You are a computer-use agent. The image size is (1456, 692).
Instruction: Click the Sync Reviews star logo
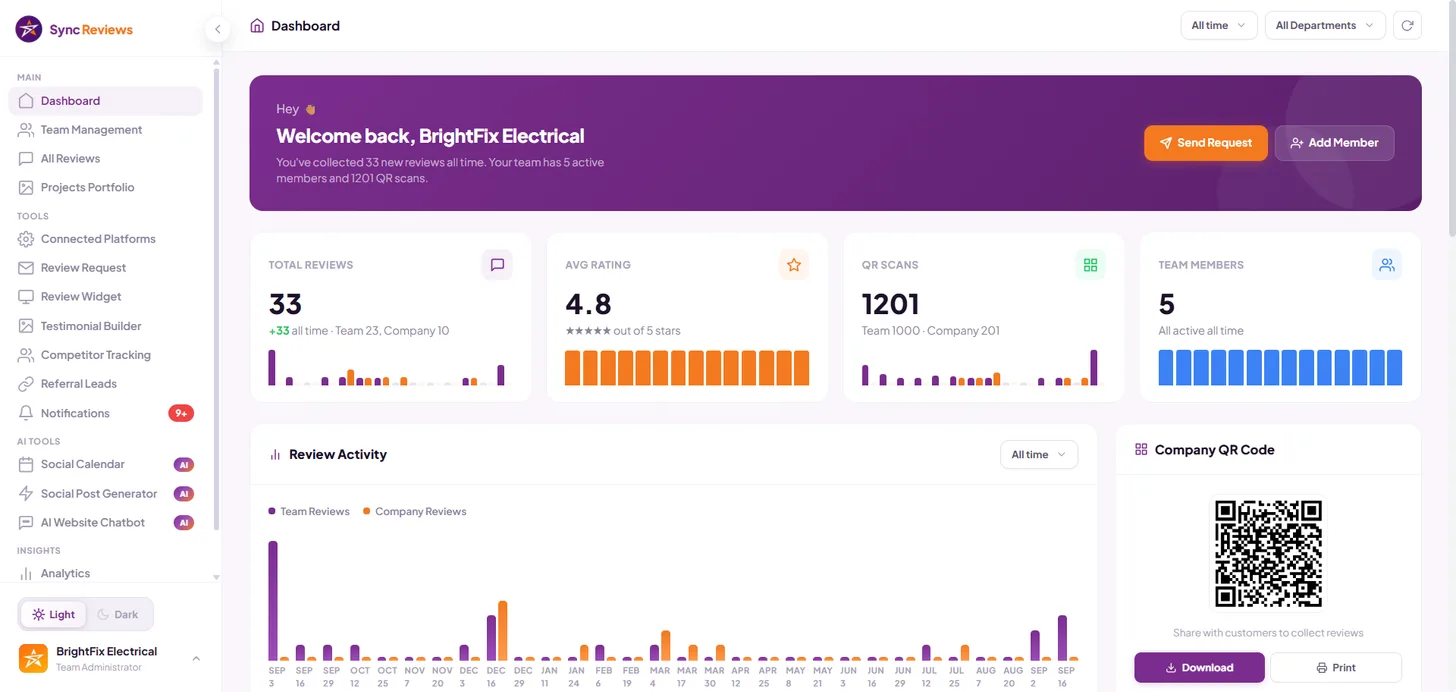coord(29,29)
